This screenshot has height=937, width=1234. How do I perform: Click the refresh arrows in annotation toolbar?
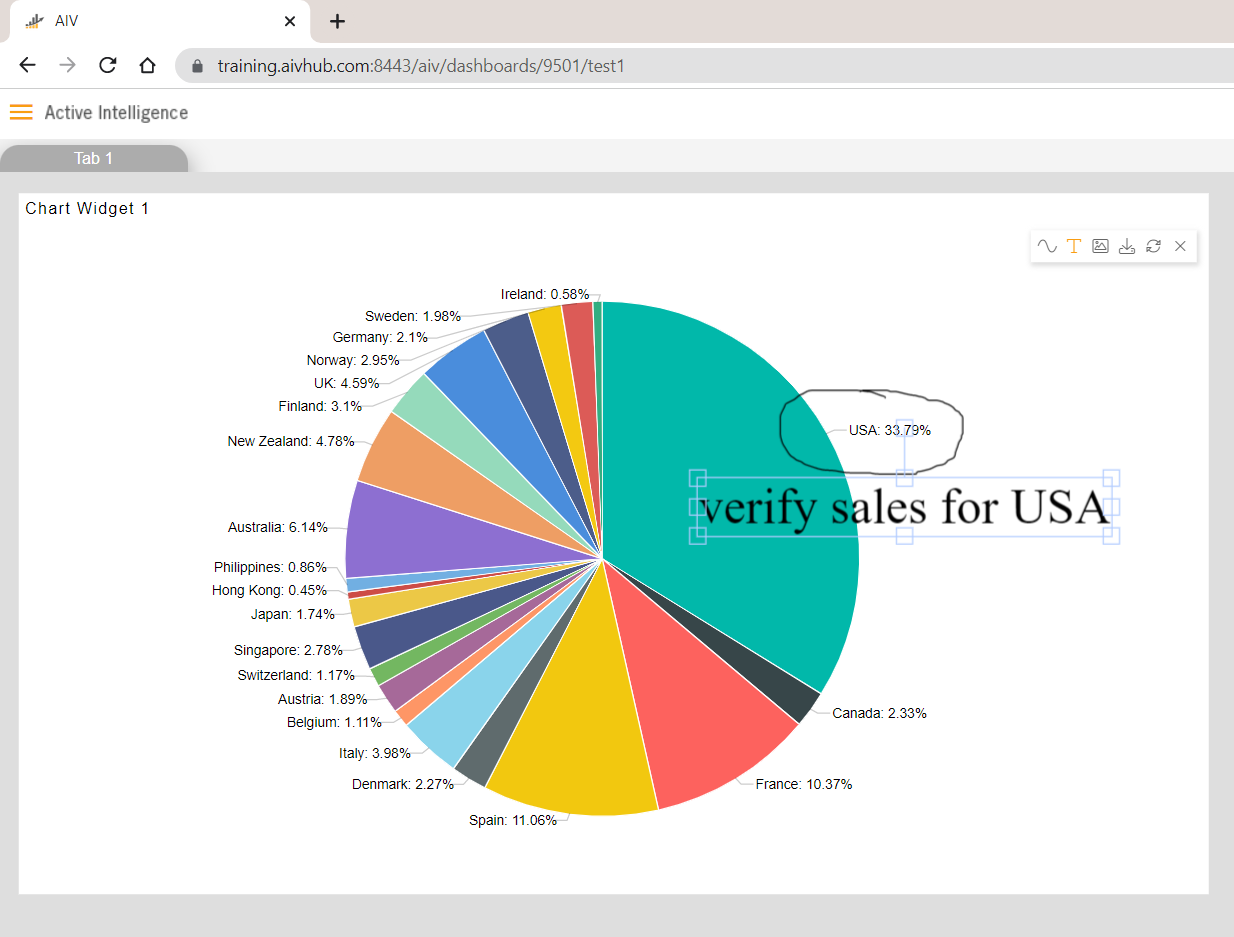coord(1153,246)
